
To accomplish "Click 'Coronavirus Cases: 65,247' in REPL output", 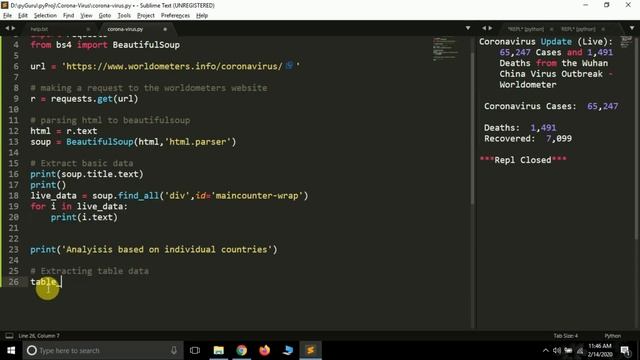I will pyautogui.click(x=551, y=106).
